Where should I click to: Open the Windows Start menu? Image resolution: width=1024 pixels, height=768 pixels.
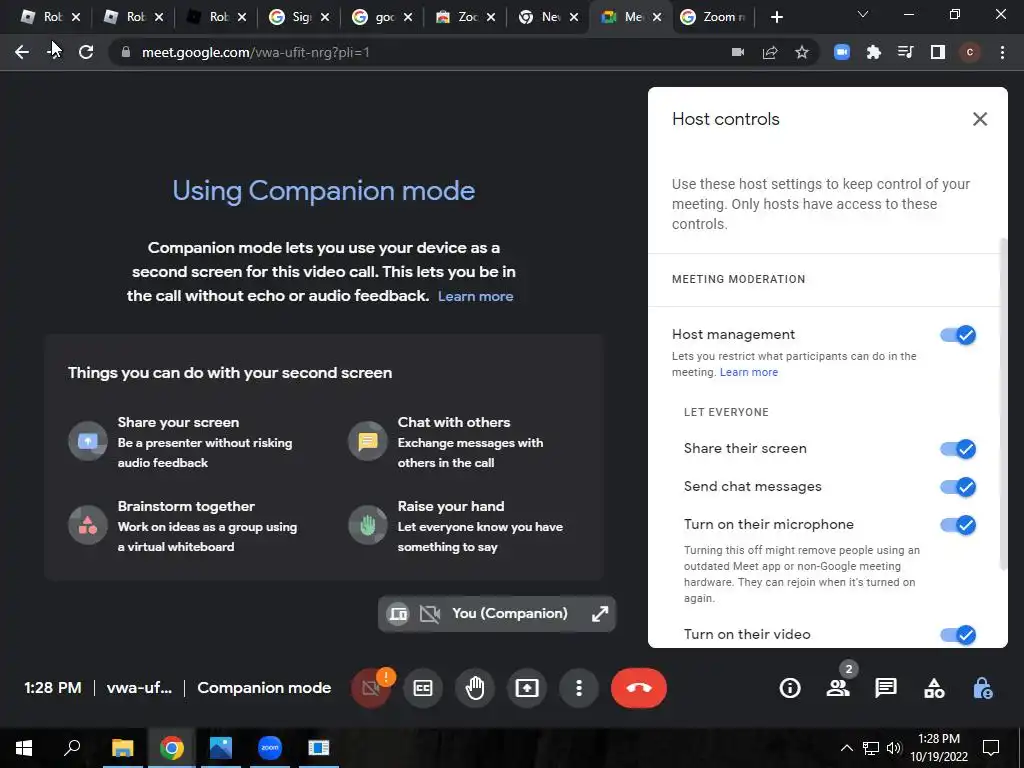click(24, 747)
